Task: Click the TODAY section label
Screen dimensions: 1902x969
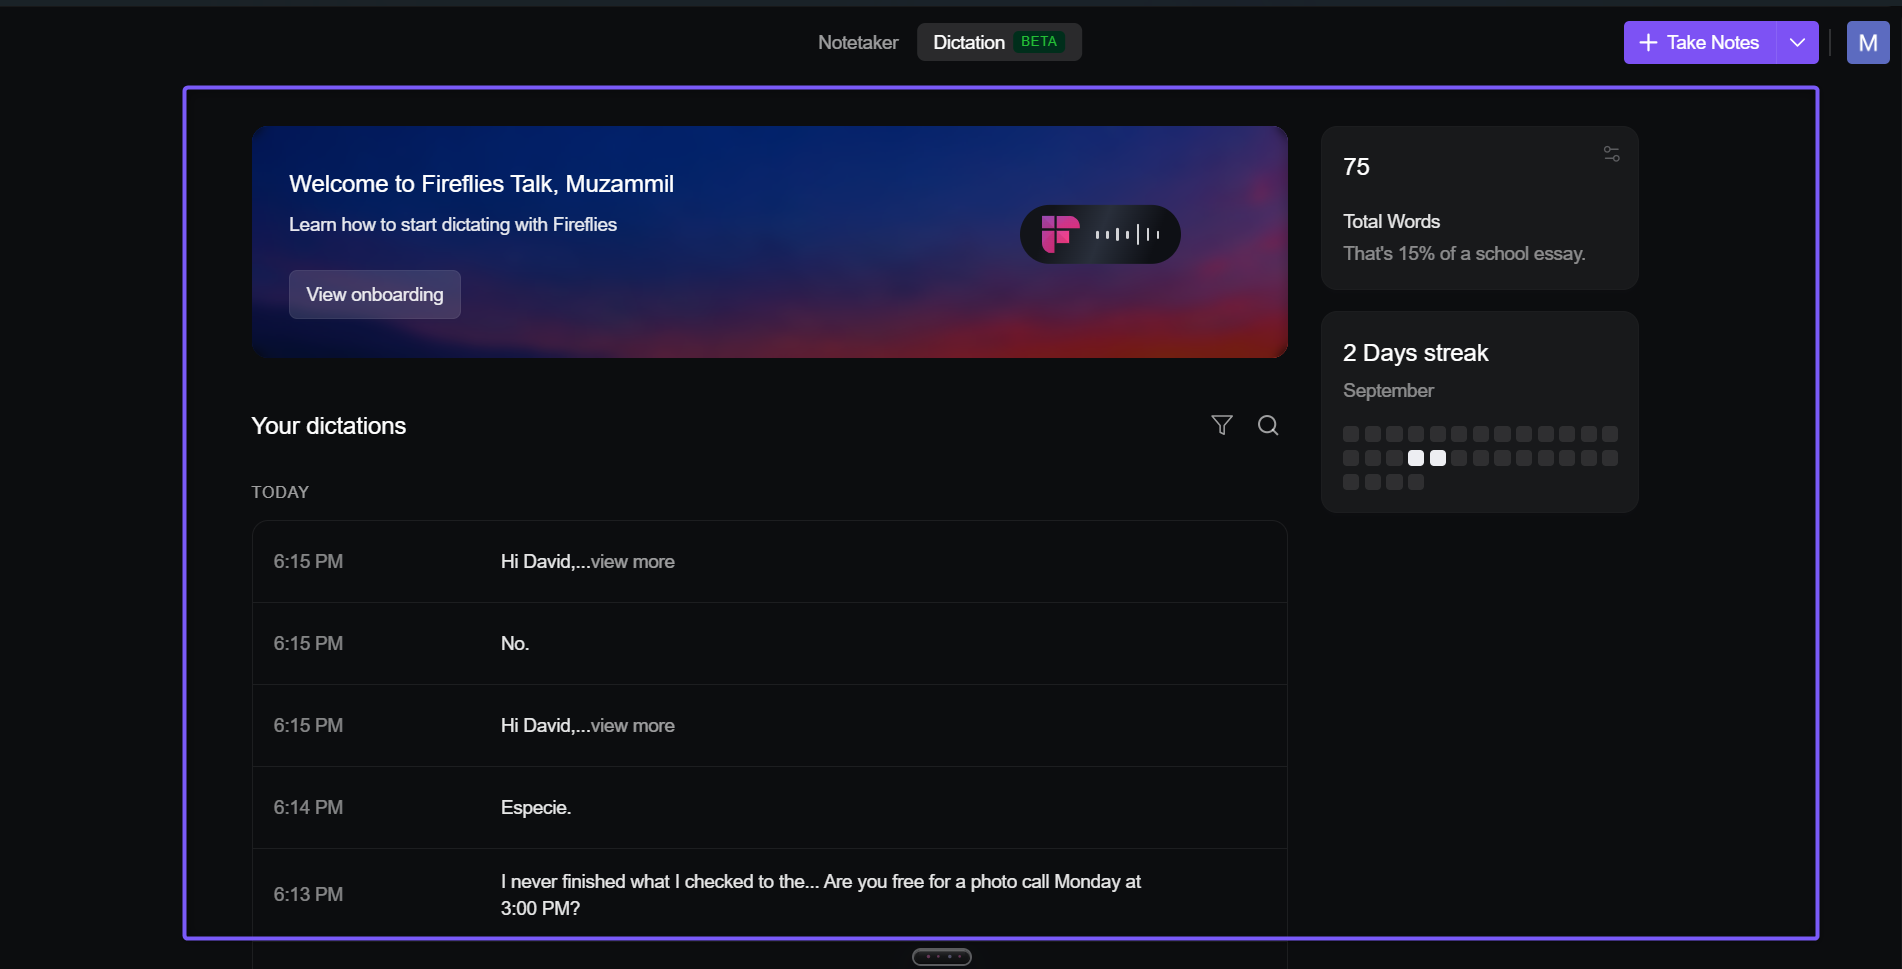Action: (280, 492)
